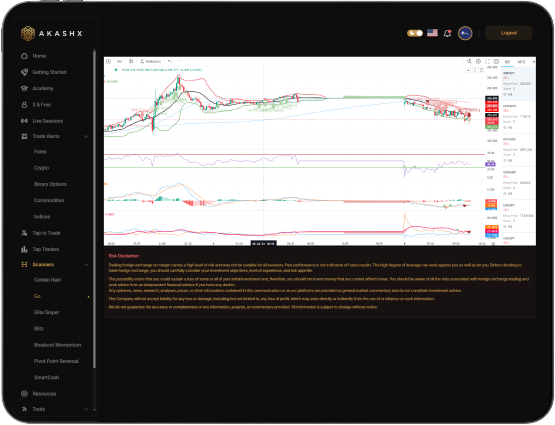Collapse the Trade Alerts menu chevron
The image size is (555, 425).
point(86,136)
